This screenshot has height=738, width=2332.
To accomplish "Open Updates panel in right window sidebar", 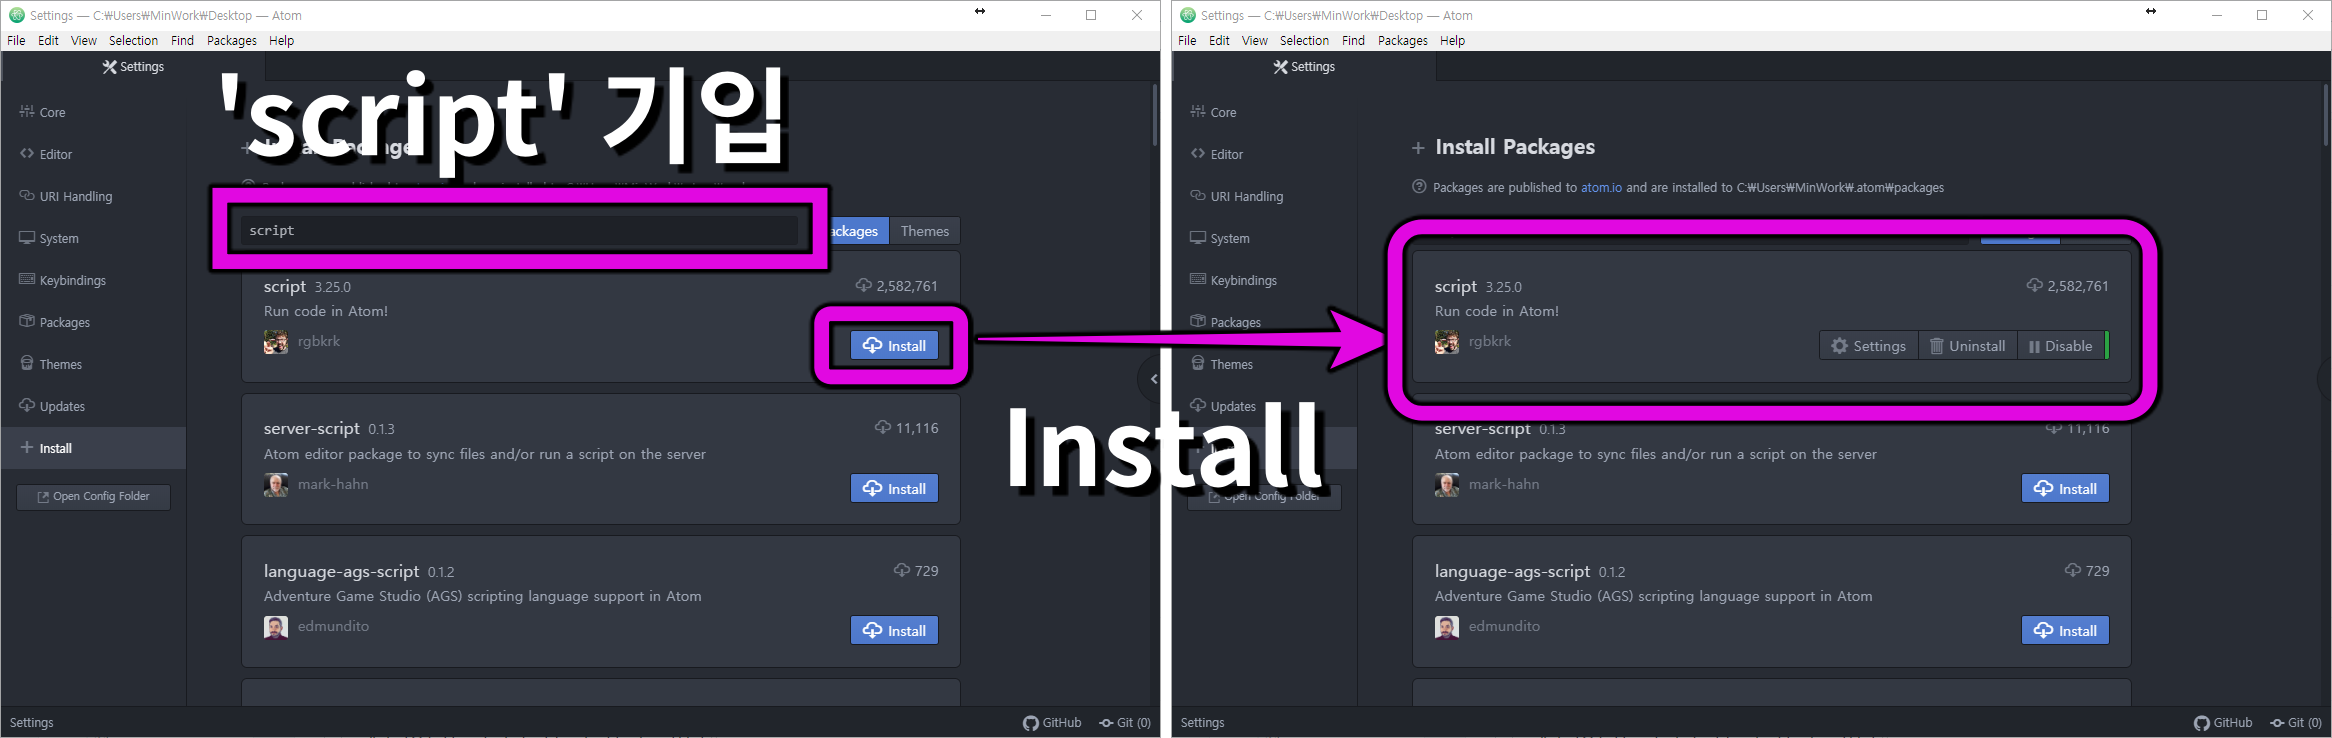I will tap(1223, 406).
